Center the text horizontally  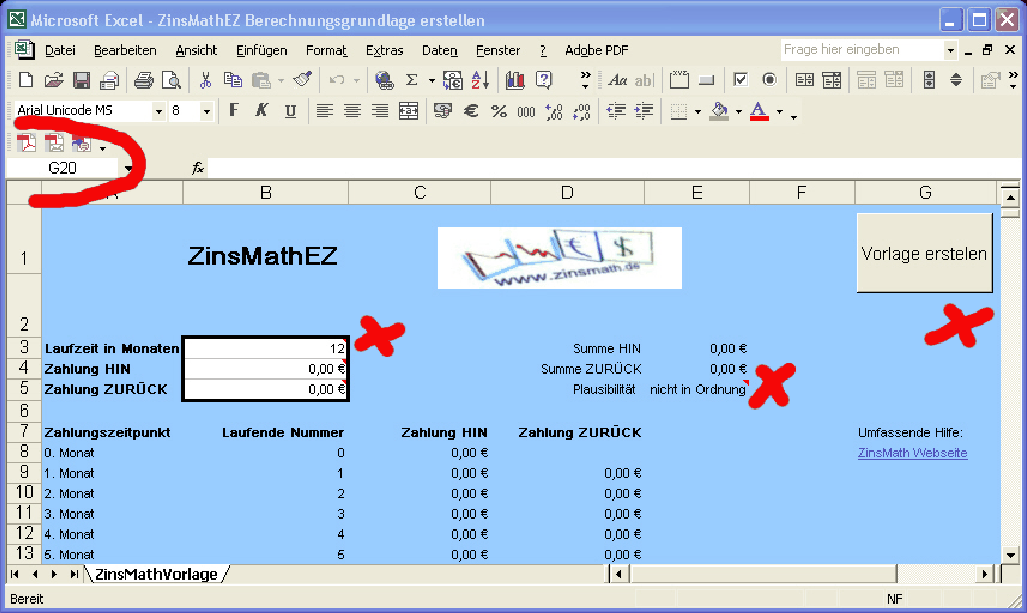click(x=352, y=111)
